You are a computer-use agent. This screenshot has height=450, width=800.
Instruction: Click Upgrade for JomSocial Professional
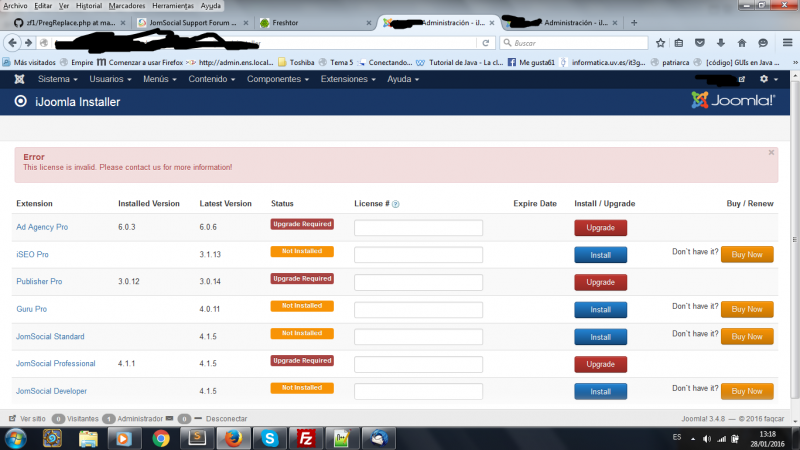click(x=601, y=364)
